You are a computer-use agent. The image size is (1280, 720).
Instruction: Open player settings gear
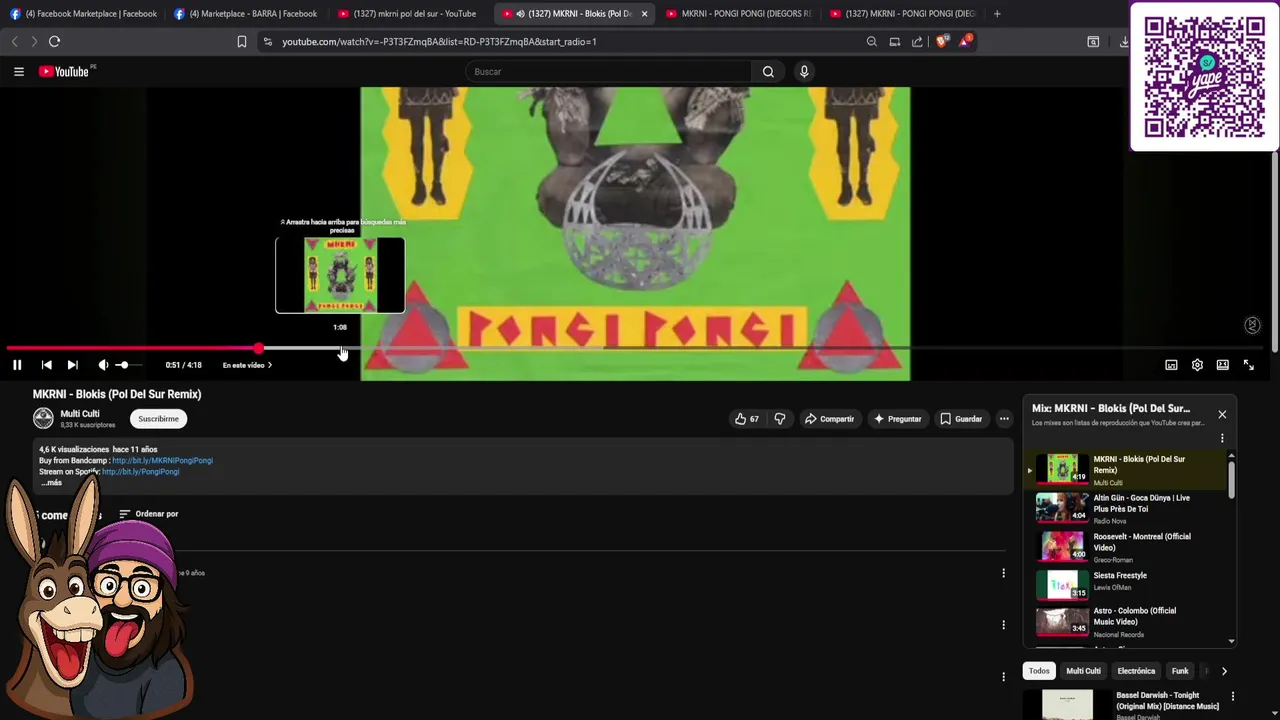point(1197,365)
